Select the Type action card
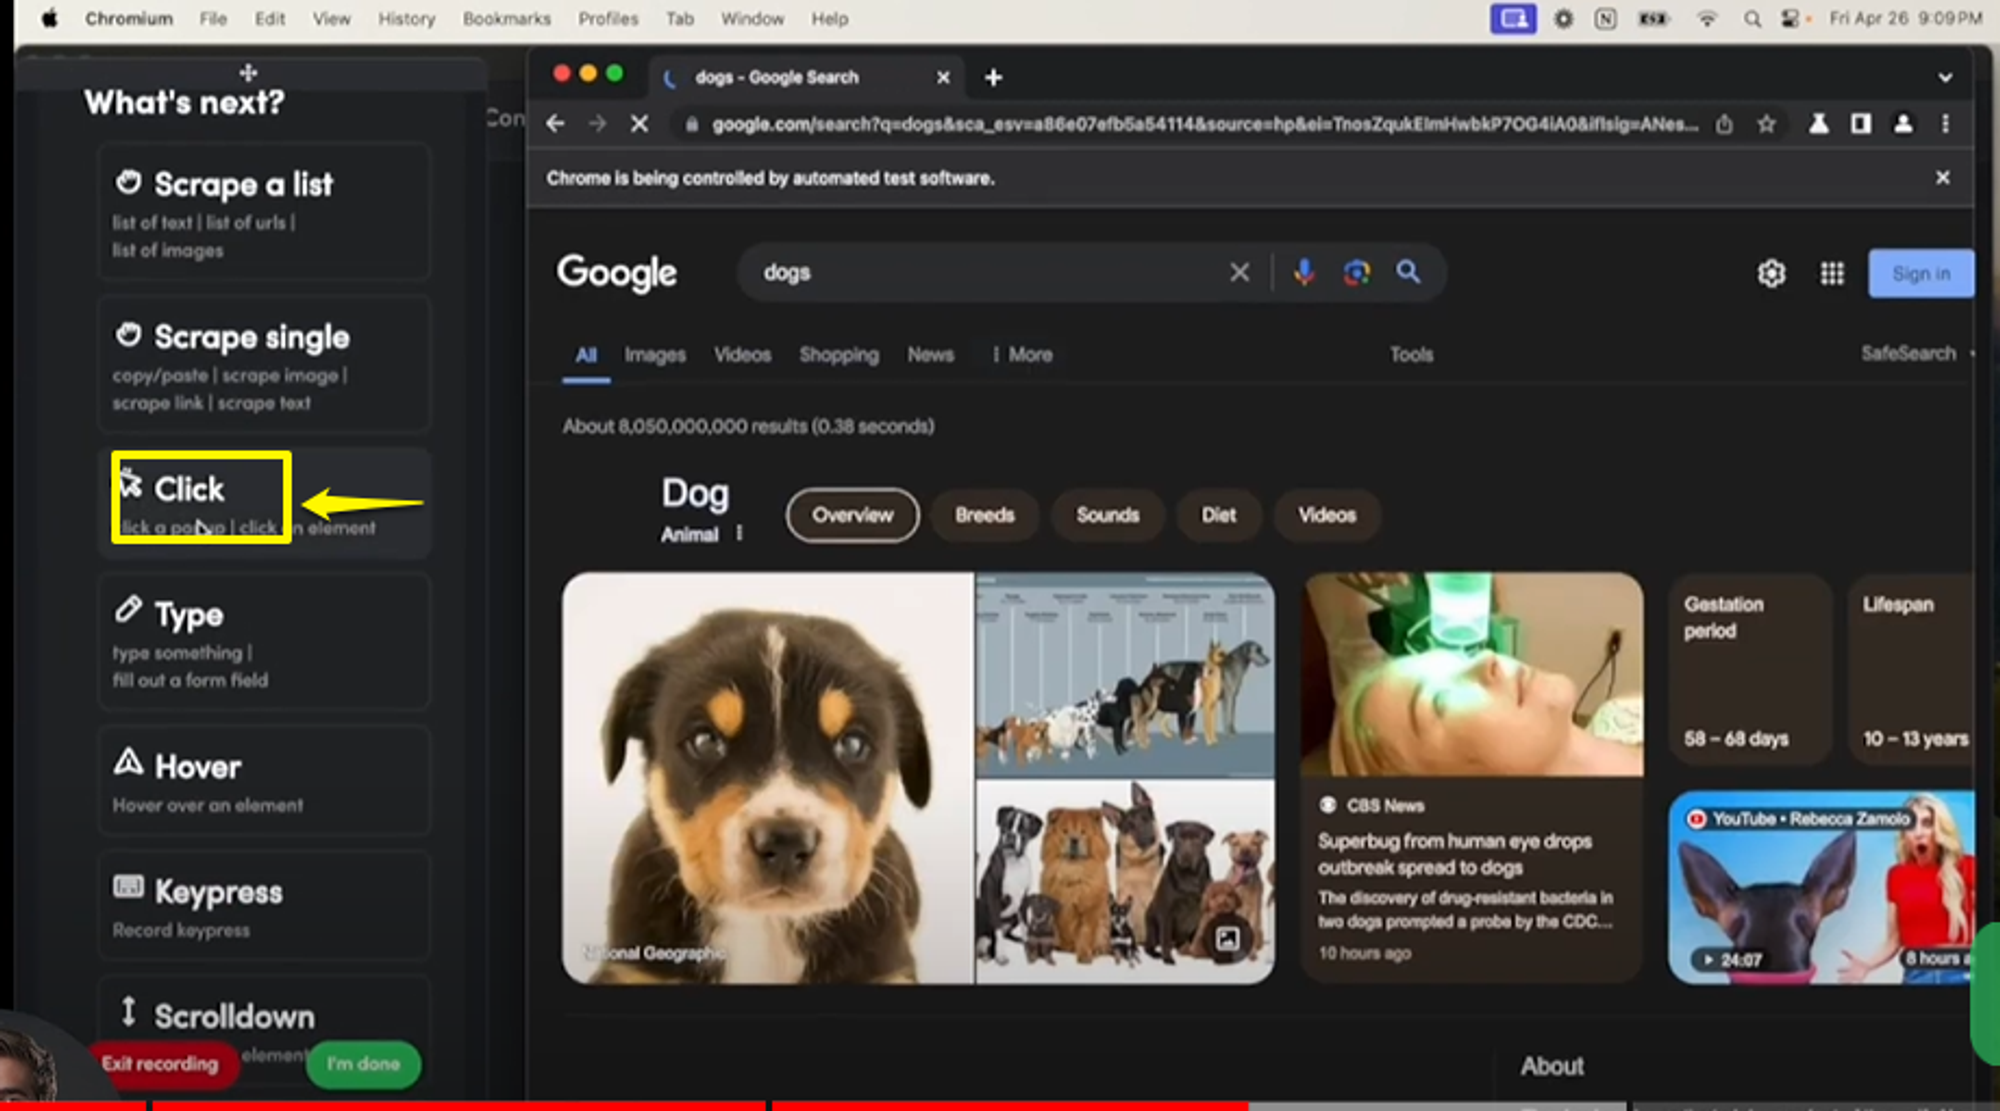 tap(264, 641)
